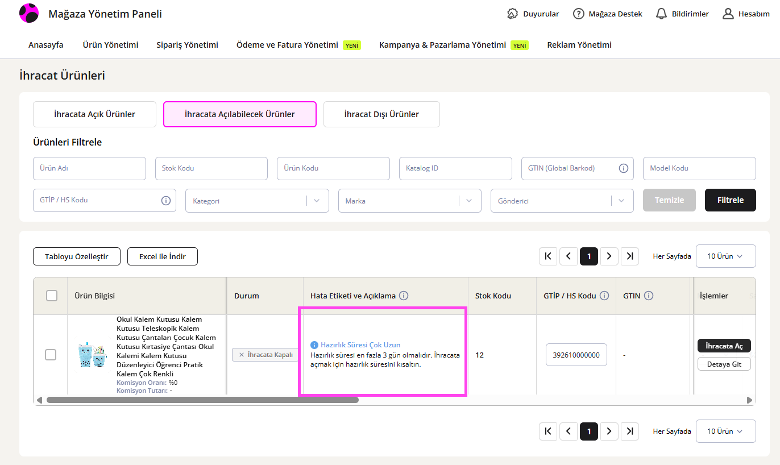Open Mağaza Destek help icon
This screenshot has width=780, height=465.
pos(578,14)
